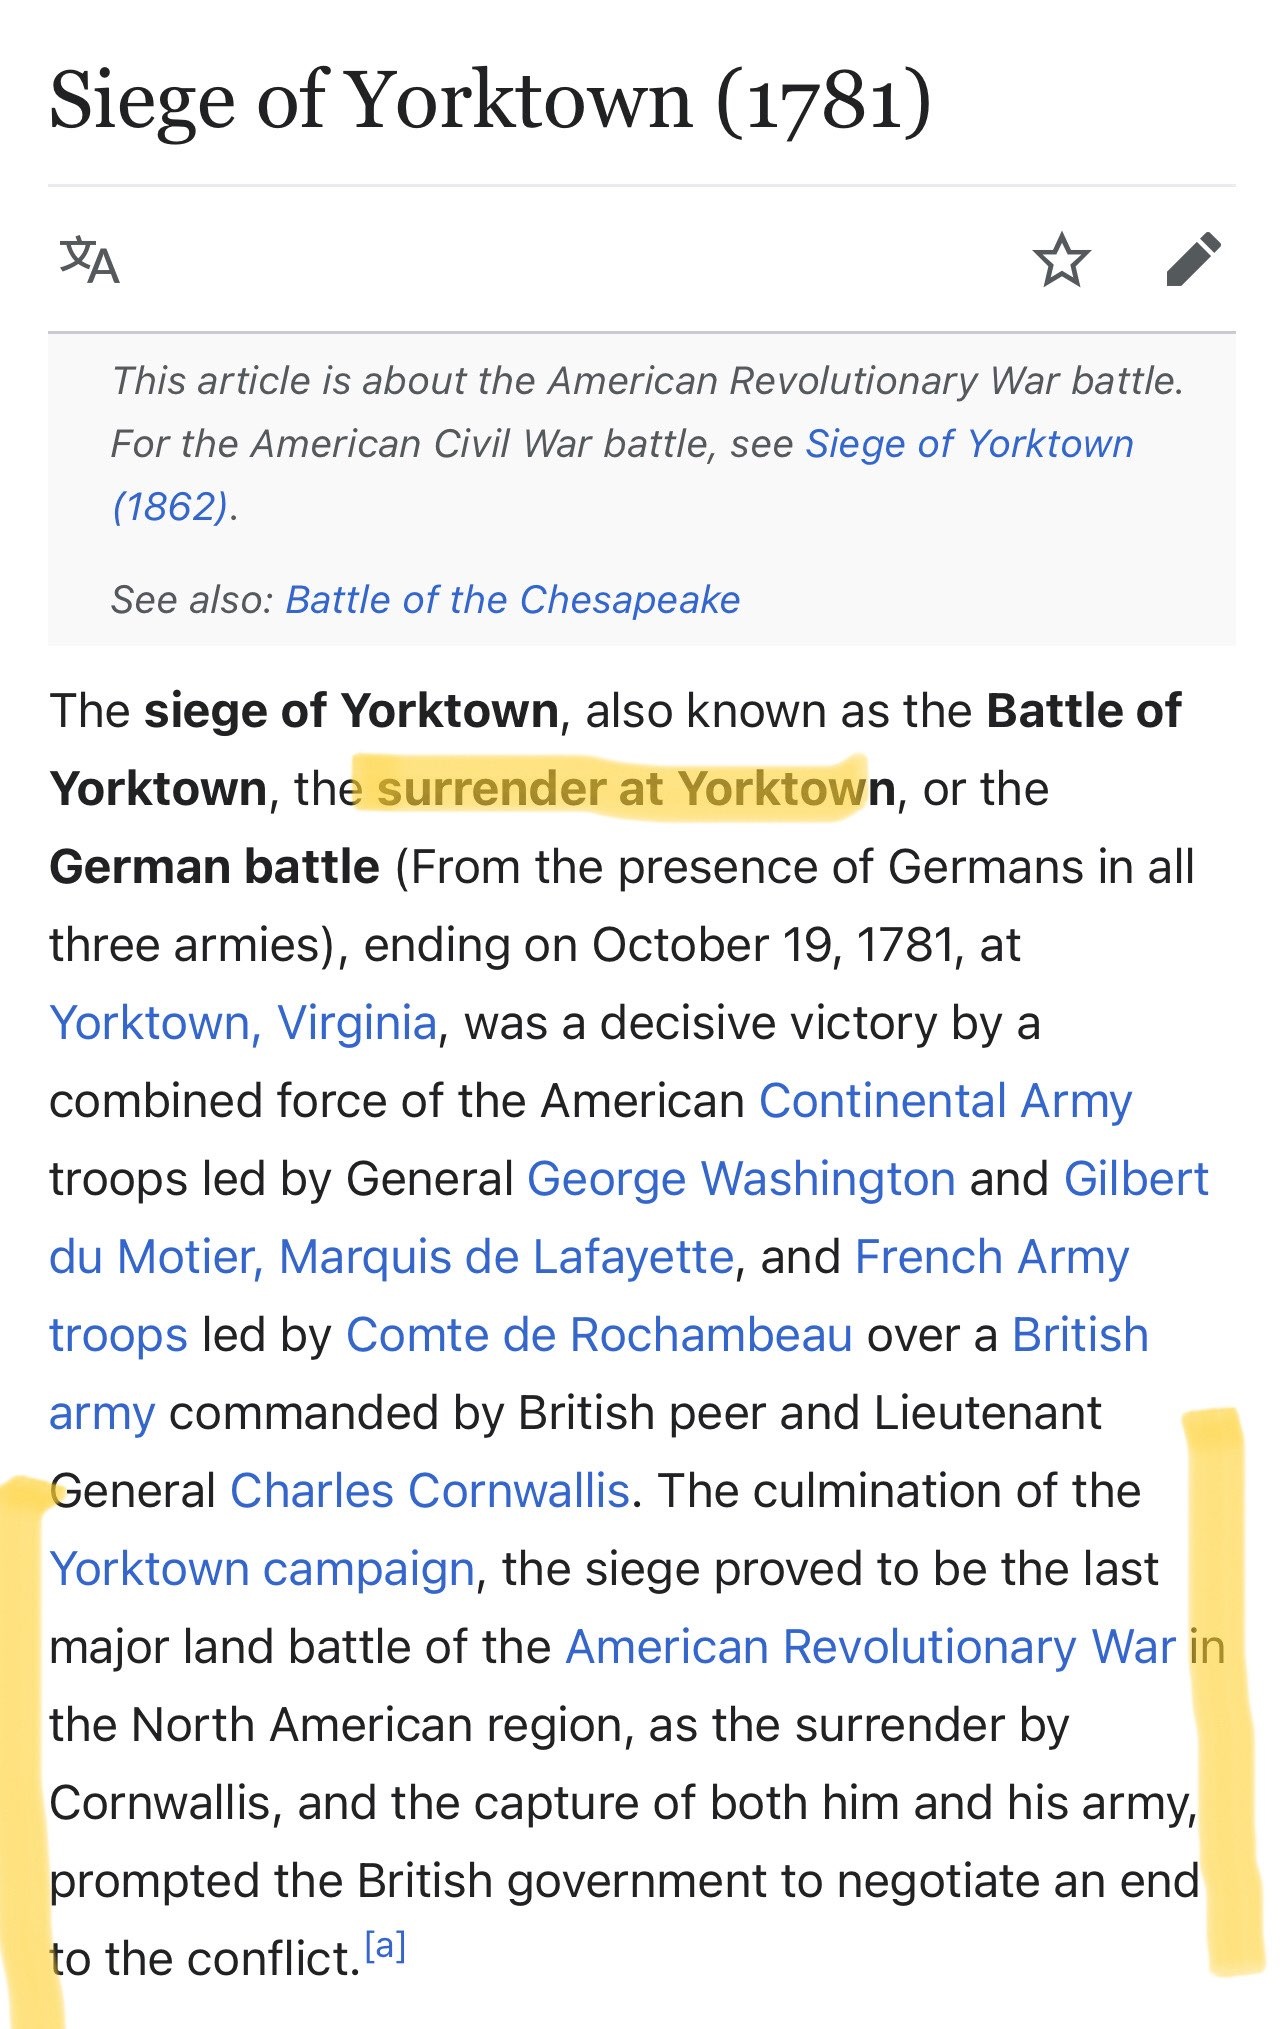Follow the Yorktown campaign link
Image resolution: width=1284 pixels, height=2029 pixels.
pyautogui.click(x=262, y=1569)
